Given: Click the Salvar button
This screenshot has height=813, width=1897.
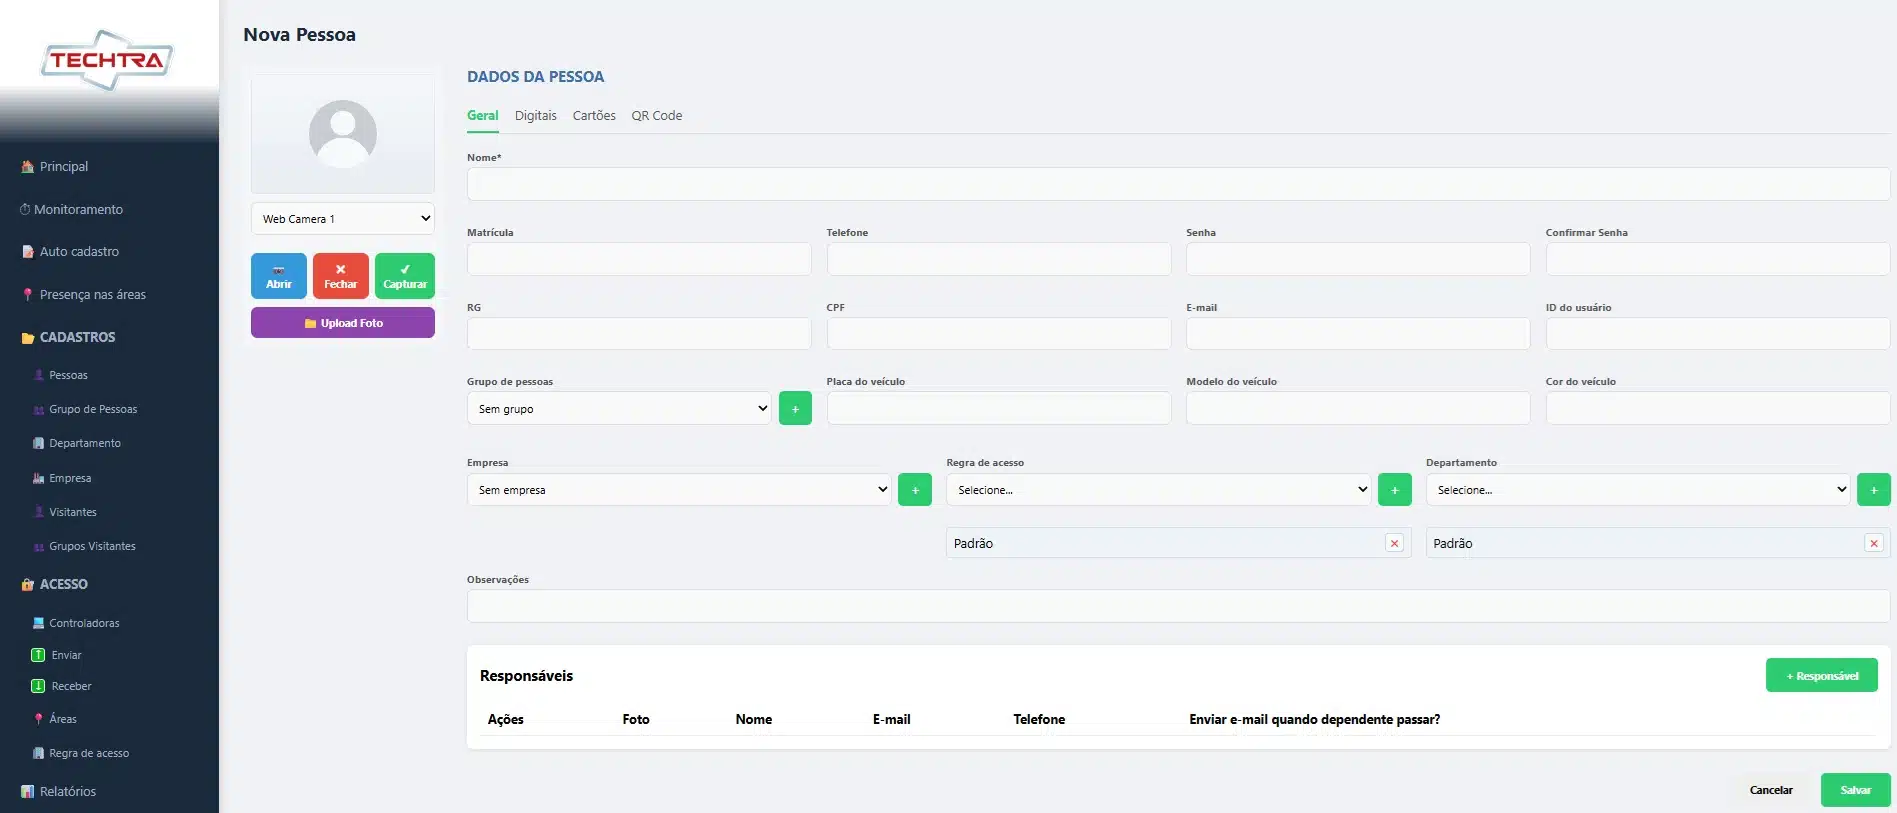Looking at the screenshot, I should pyautogui.click(x=1856, y=790).
